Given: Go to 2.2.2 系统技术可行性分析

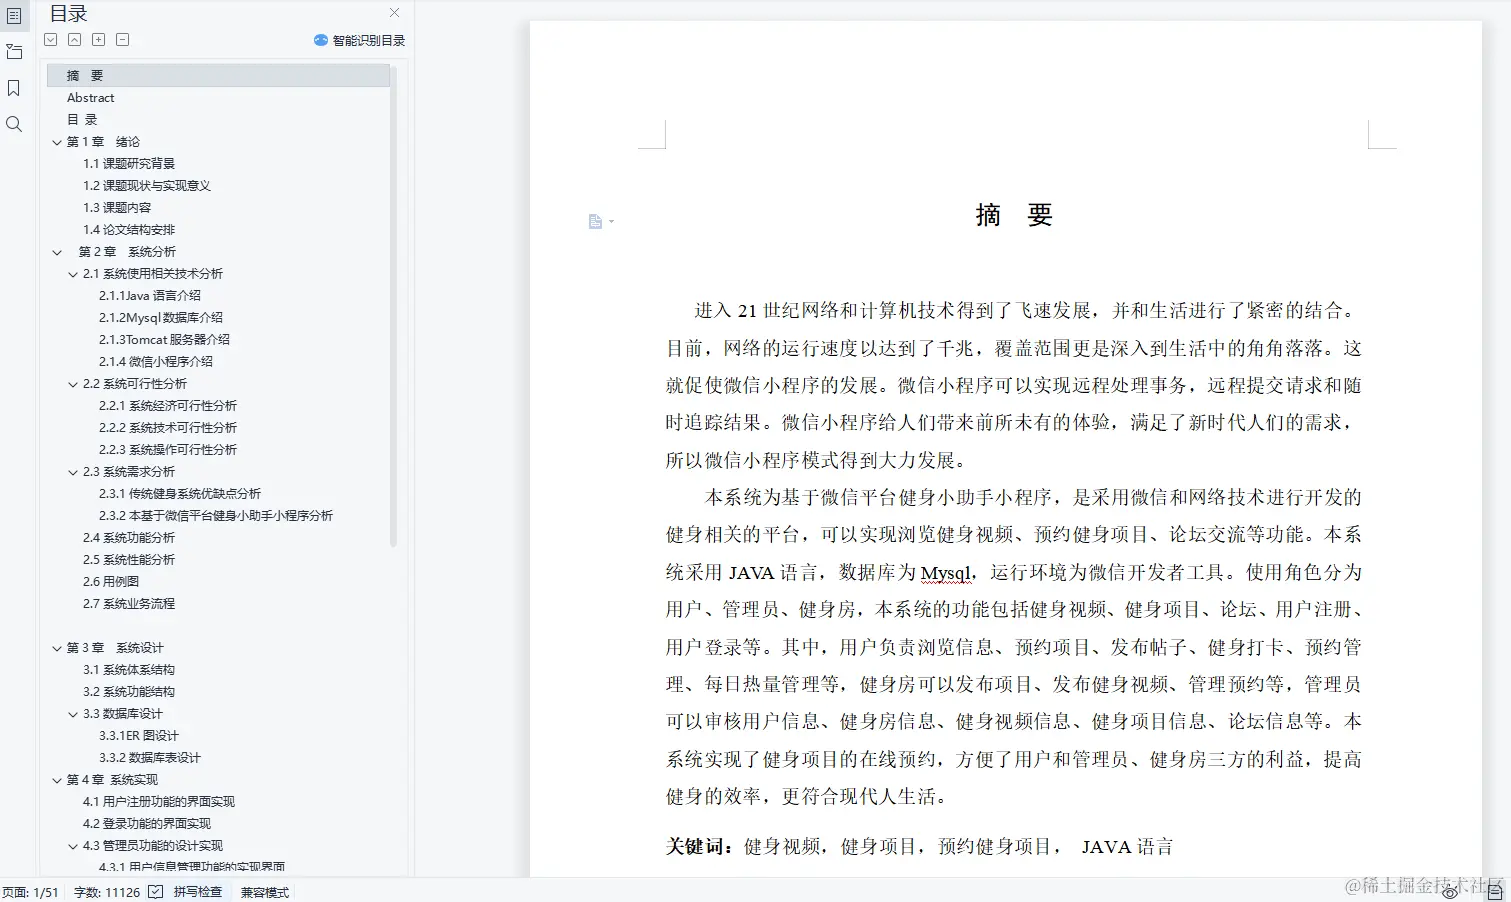Looking at the screenshot, I should pos(168,428).
